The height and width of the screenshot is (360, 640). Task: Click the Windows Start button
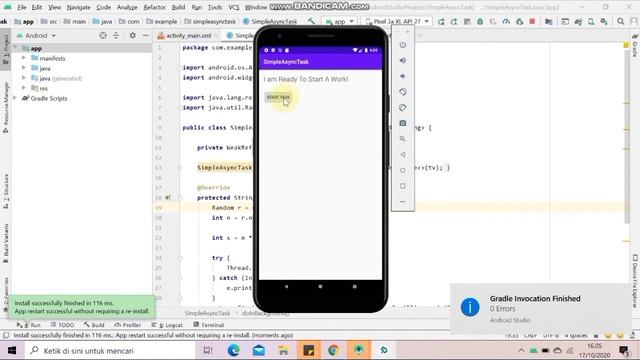pyautogui.click(x=12, y=351)
